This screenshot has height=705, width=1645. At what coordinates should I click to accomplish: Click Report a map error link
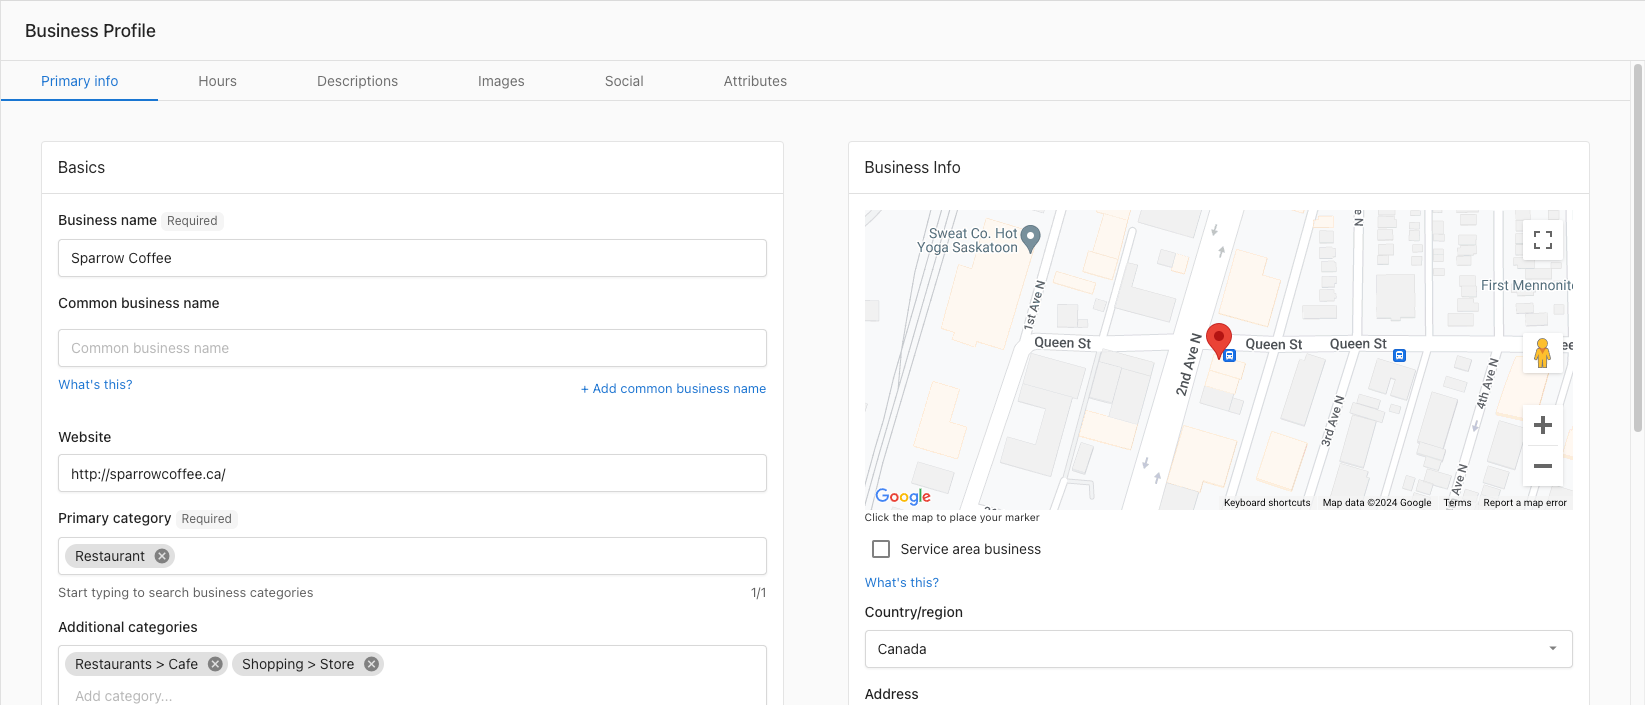coord(1525,503)
